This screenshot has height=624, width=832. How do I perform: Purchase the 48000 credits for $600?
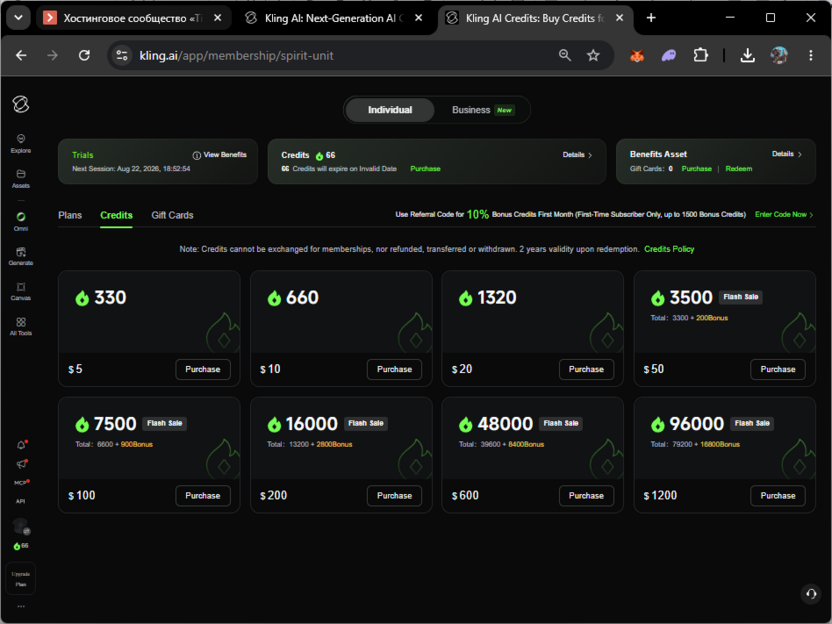point(586,496)
